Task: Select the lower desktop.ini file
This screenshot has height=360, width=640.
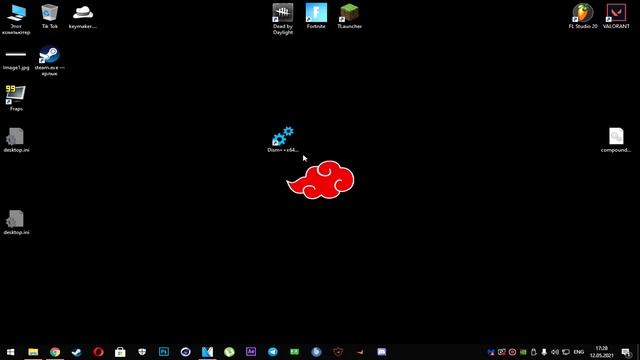Action: [16, 222]
